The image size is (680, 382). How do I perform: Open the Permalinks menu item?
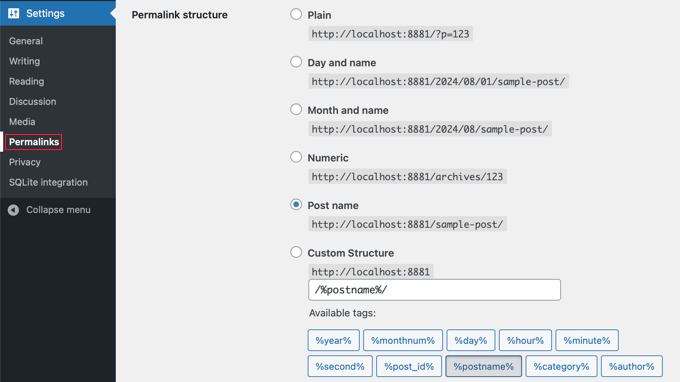(34, 142)
